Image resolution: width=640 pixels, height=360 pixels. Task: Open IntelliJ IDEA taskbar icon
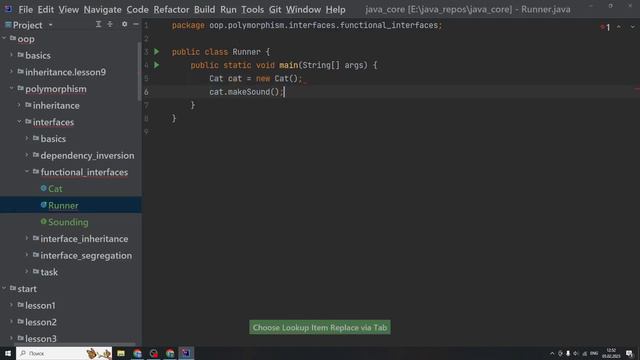(186, 353)
